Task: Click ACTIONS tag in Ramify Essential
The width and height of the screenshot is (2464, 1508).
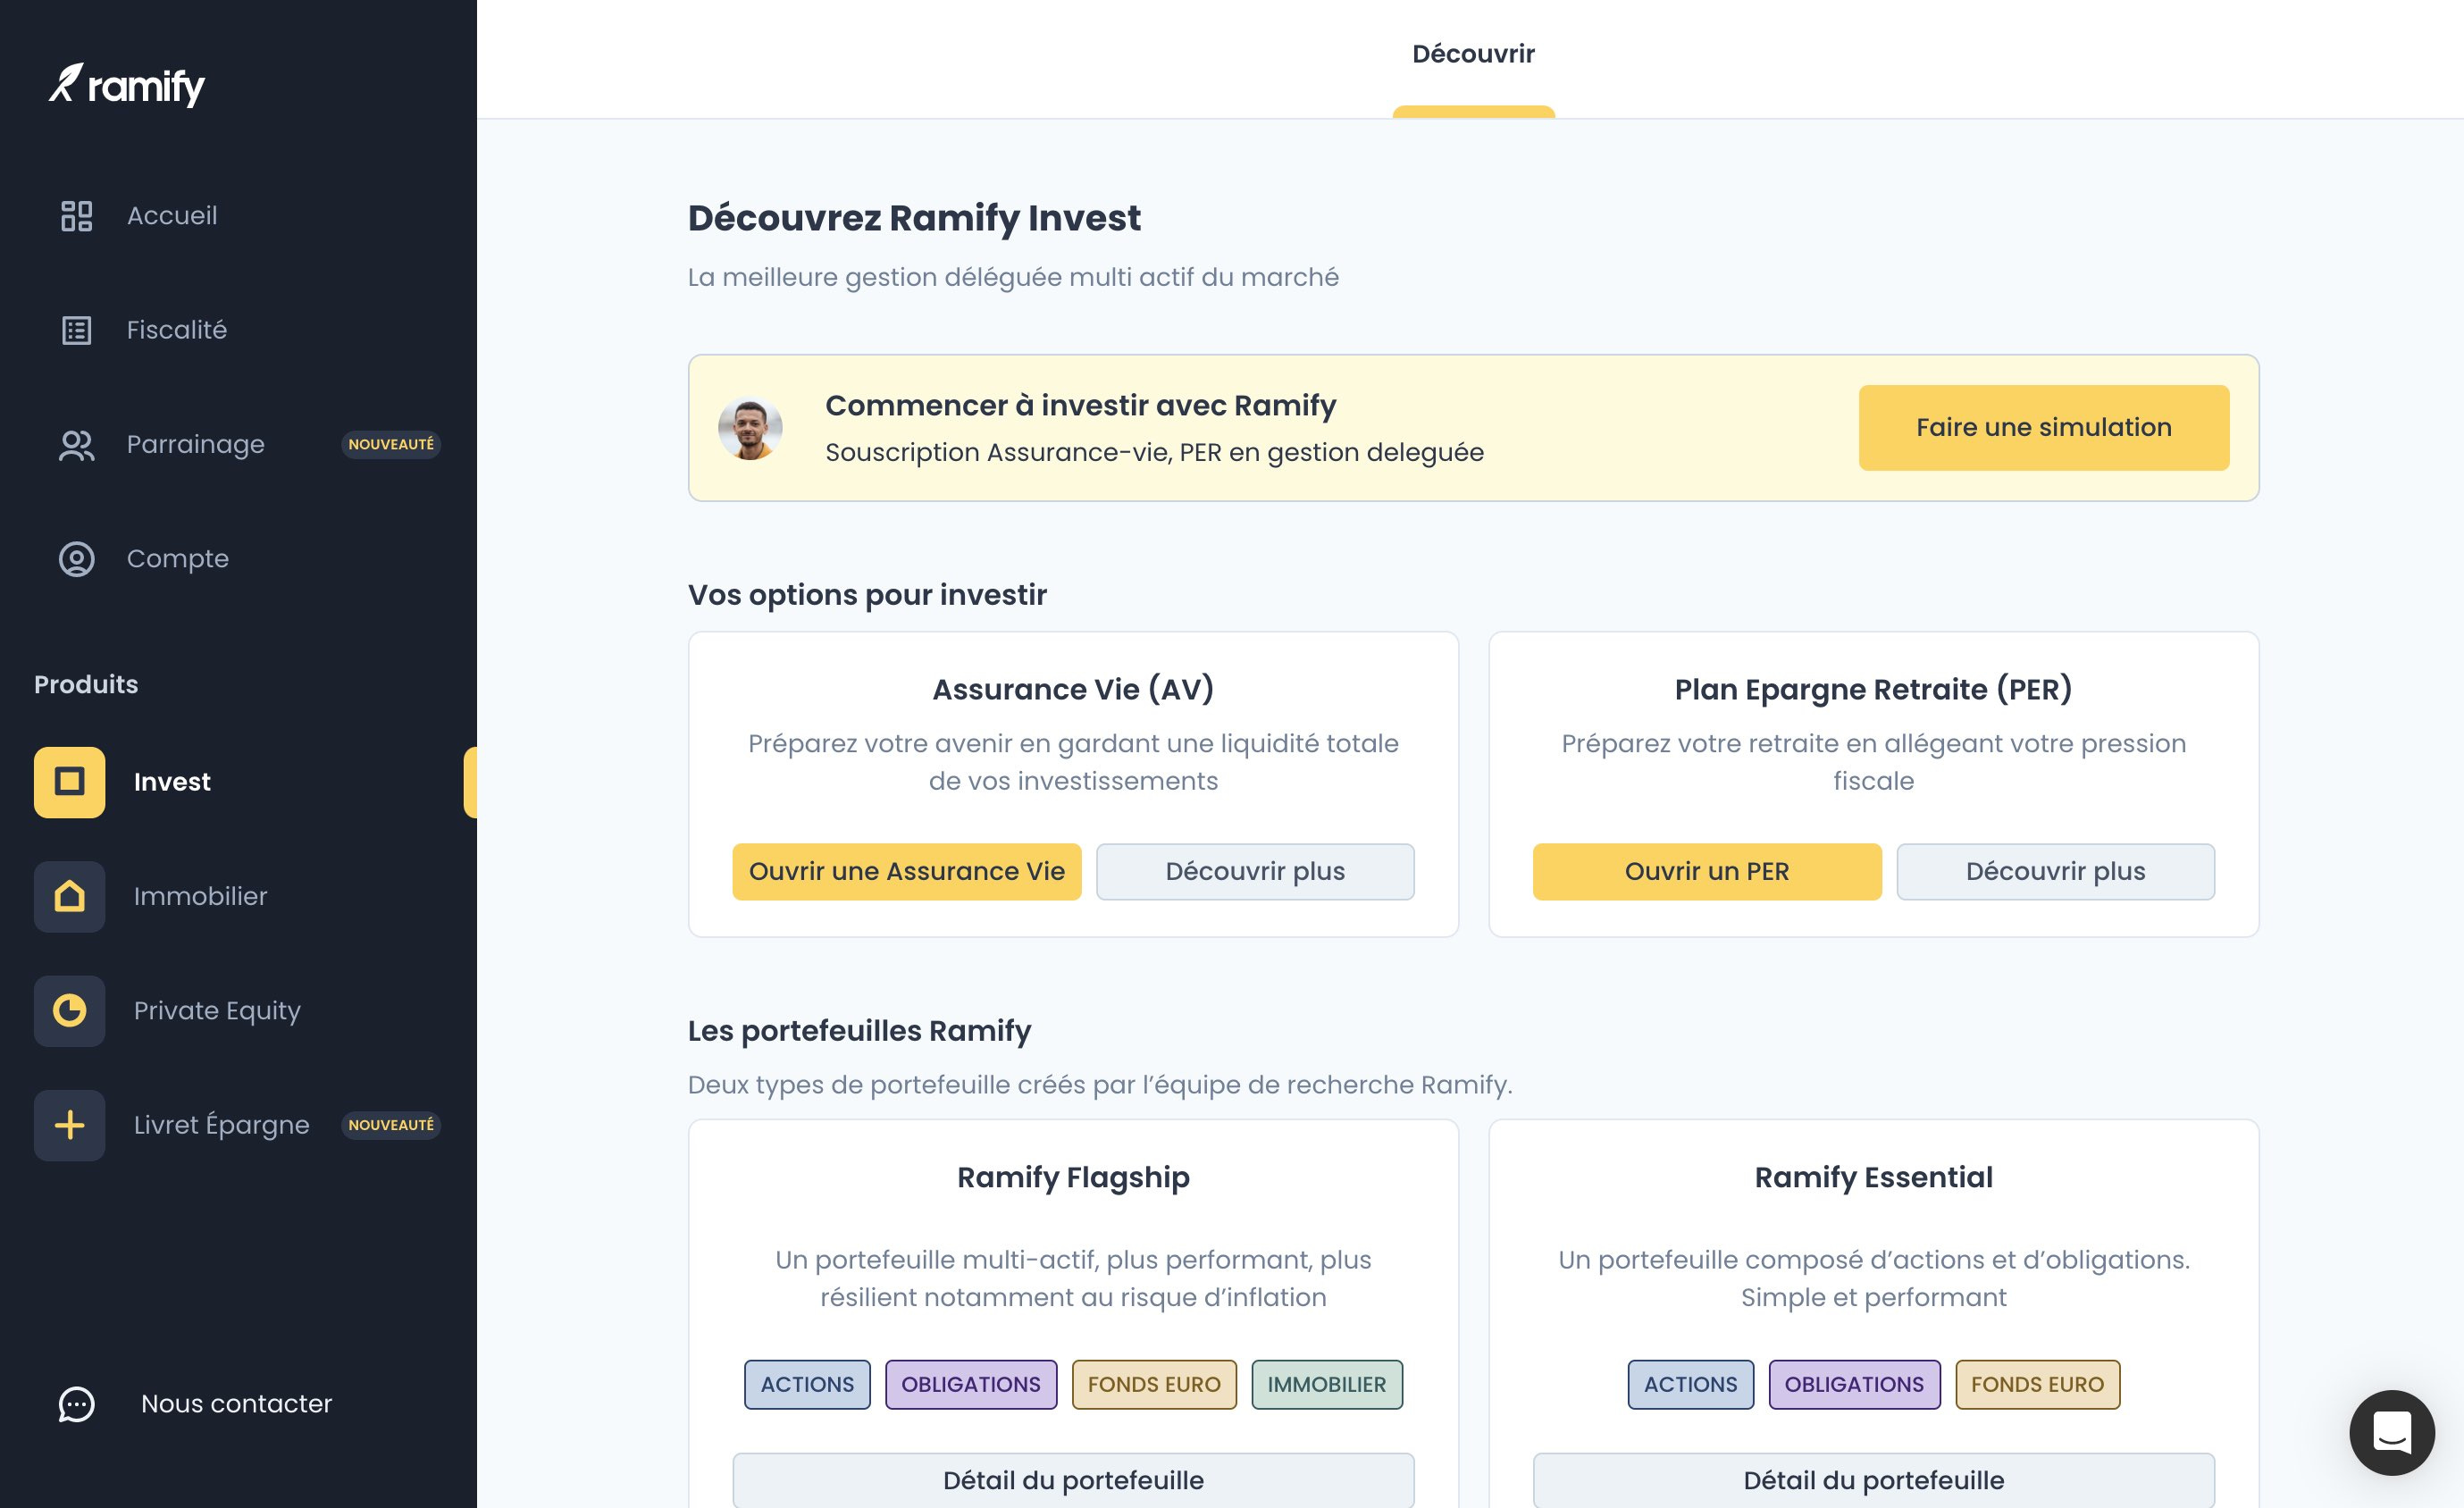Action: click(1691, 1385)
